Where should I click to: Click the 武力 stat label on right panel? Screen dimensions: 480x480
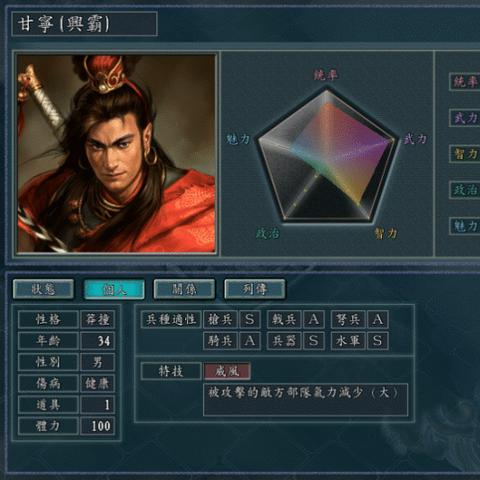(x=465, y=118)
